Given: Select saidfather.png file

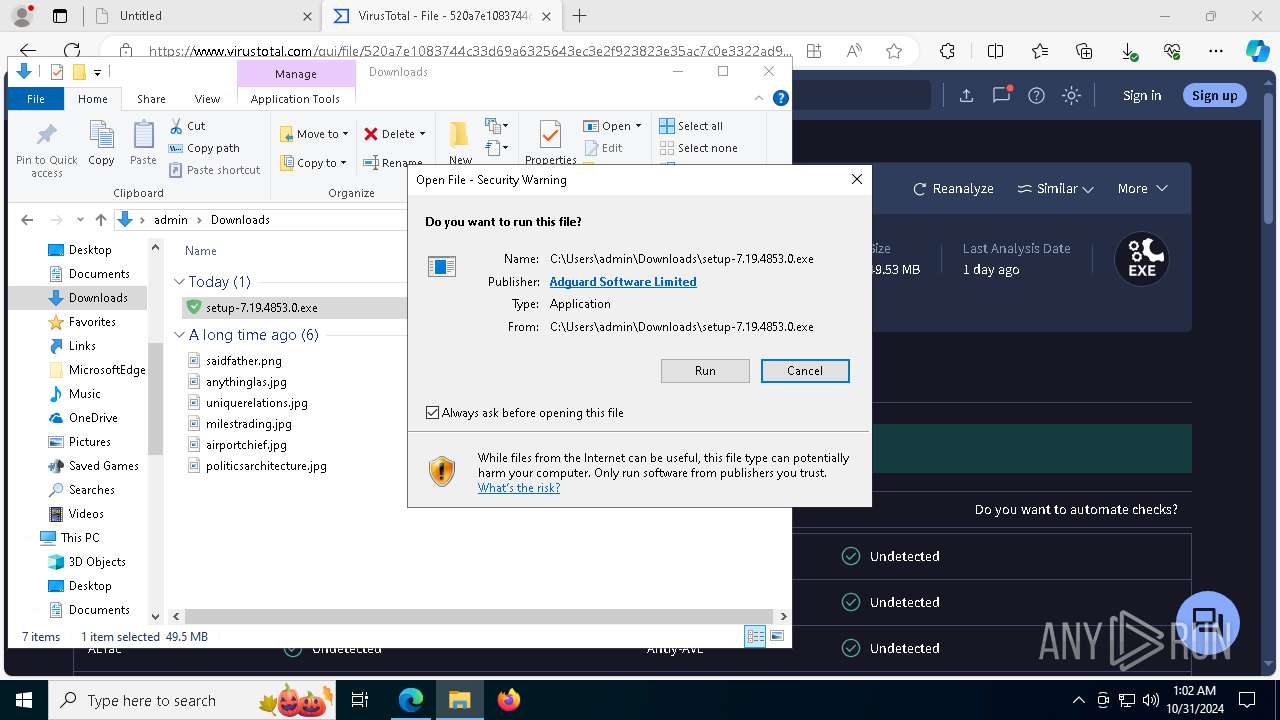Looking at the screenshot, I should pos(244,361).
